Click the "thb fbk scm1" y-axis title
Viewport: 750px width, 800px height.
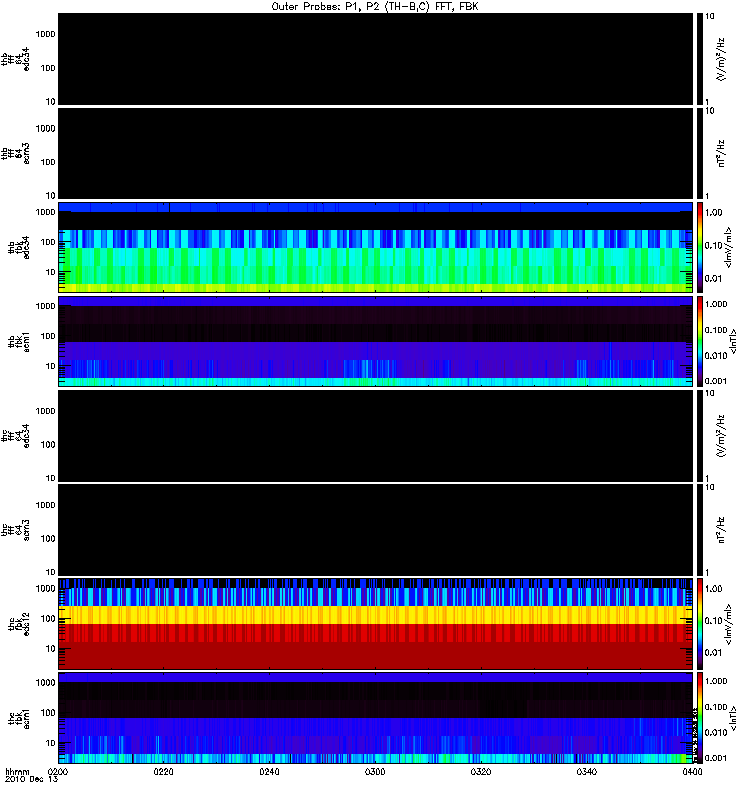pyautogui.click(x=19, y=341)
